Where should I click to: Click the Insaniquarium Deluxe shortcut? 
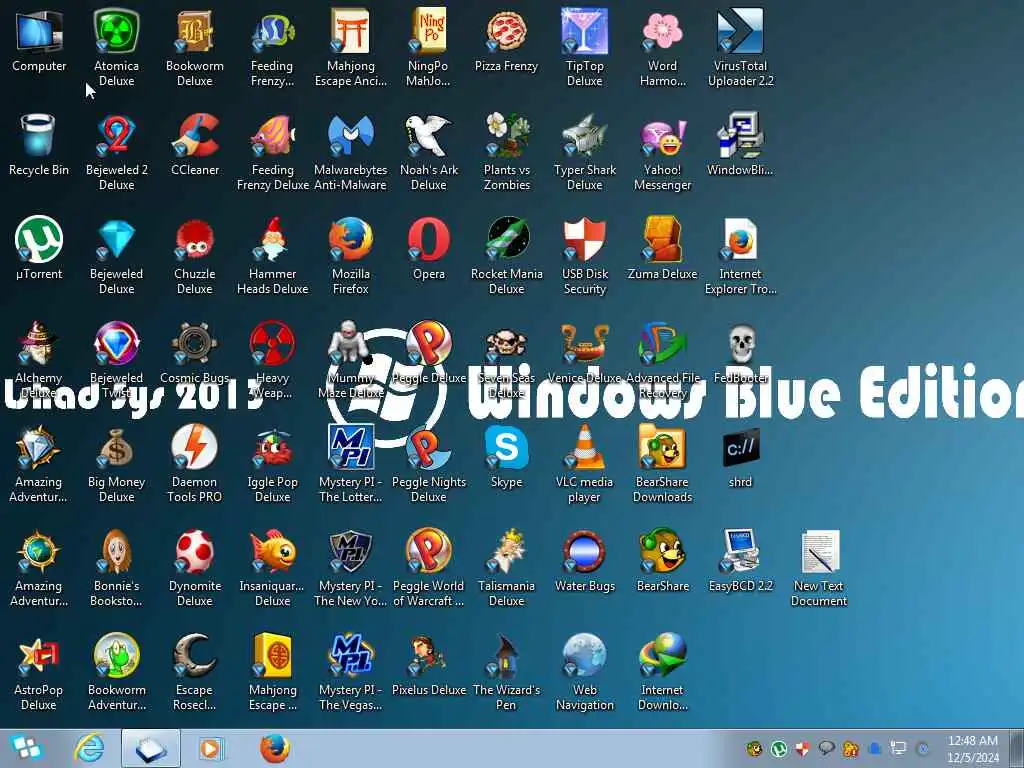tap(272, 567)
